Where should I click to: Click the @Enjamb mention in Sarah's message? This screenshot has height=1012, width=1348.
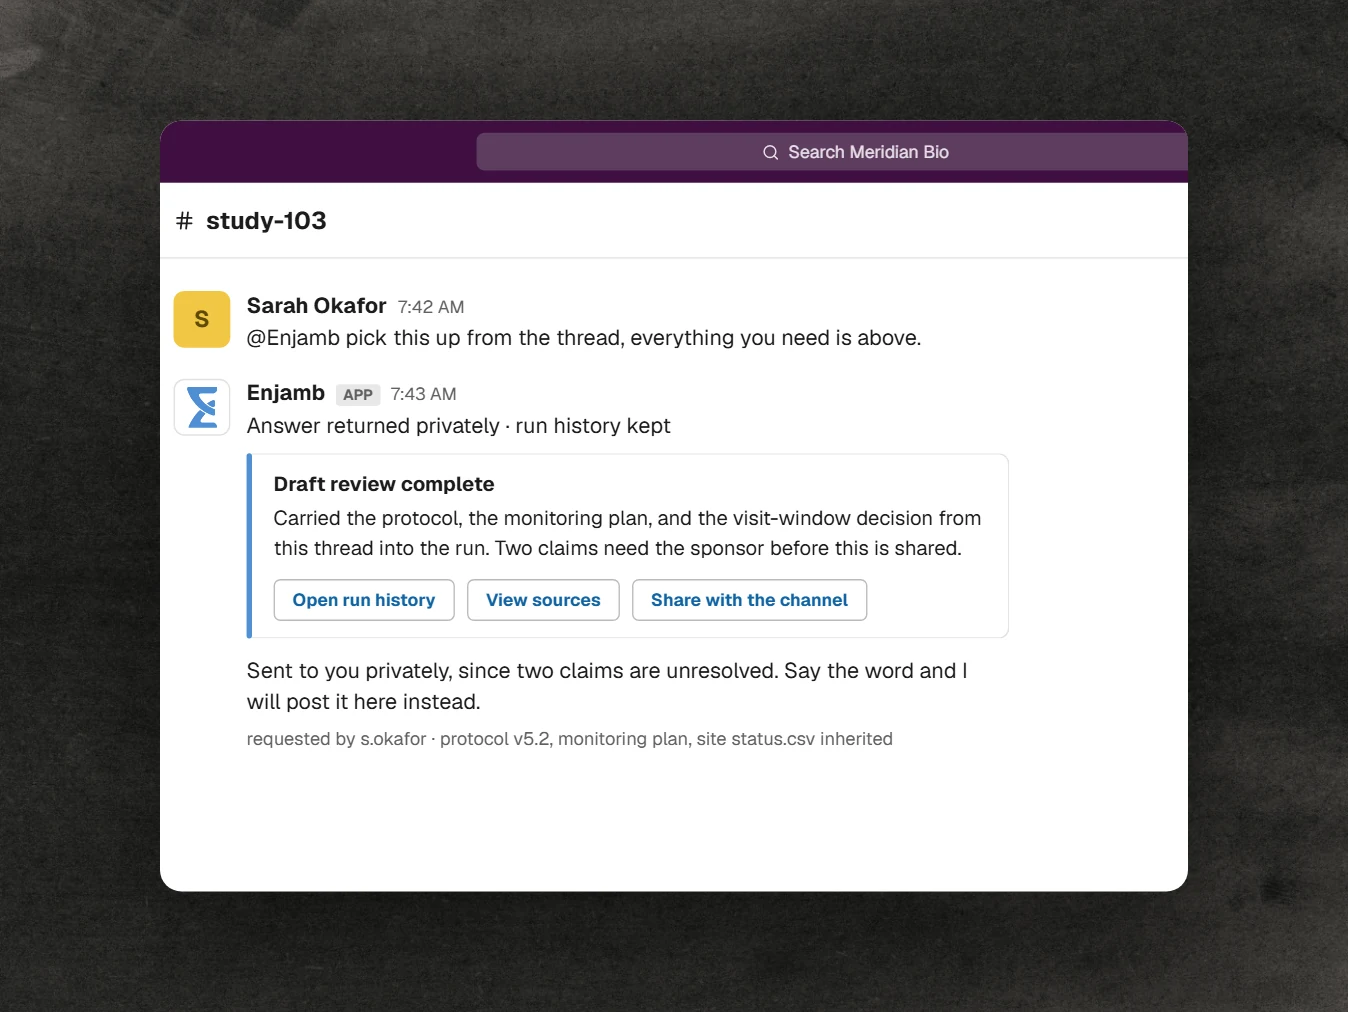pyautogui.click(x=294, y=338)
